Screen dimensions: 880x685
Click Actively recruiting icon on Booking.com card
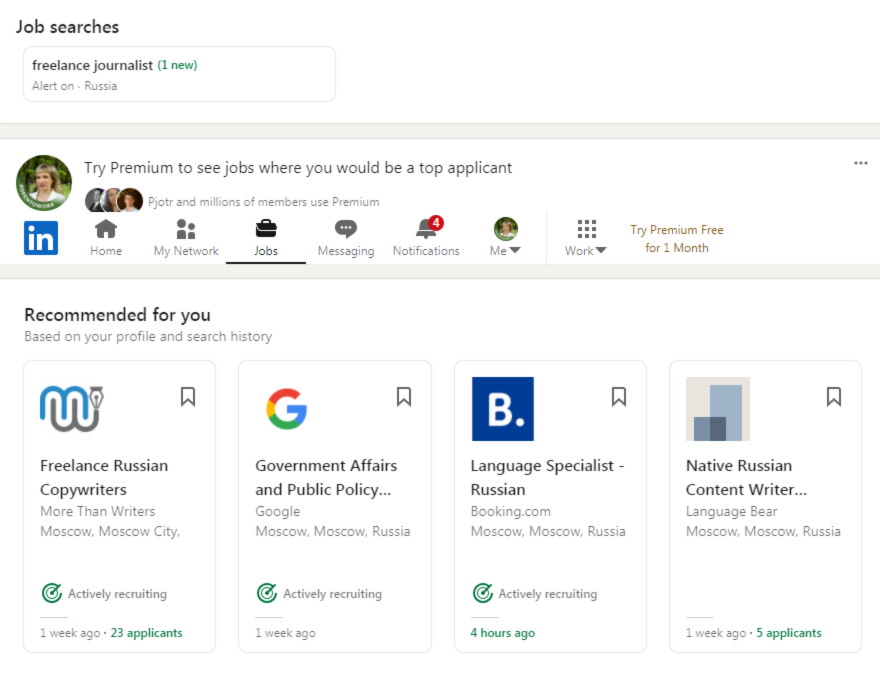[x=482, y=593]
